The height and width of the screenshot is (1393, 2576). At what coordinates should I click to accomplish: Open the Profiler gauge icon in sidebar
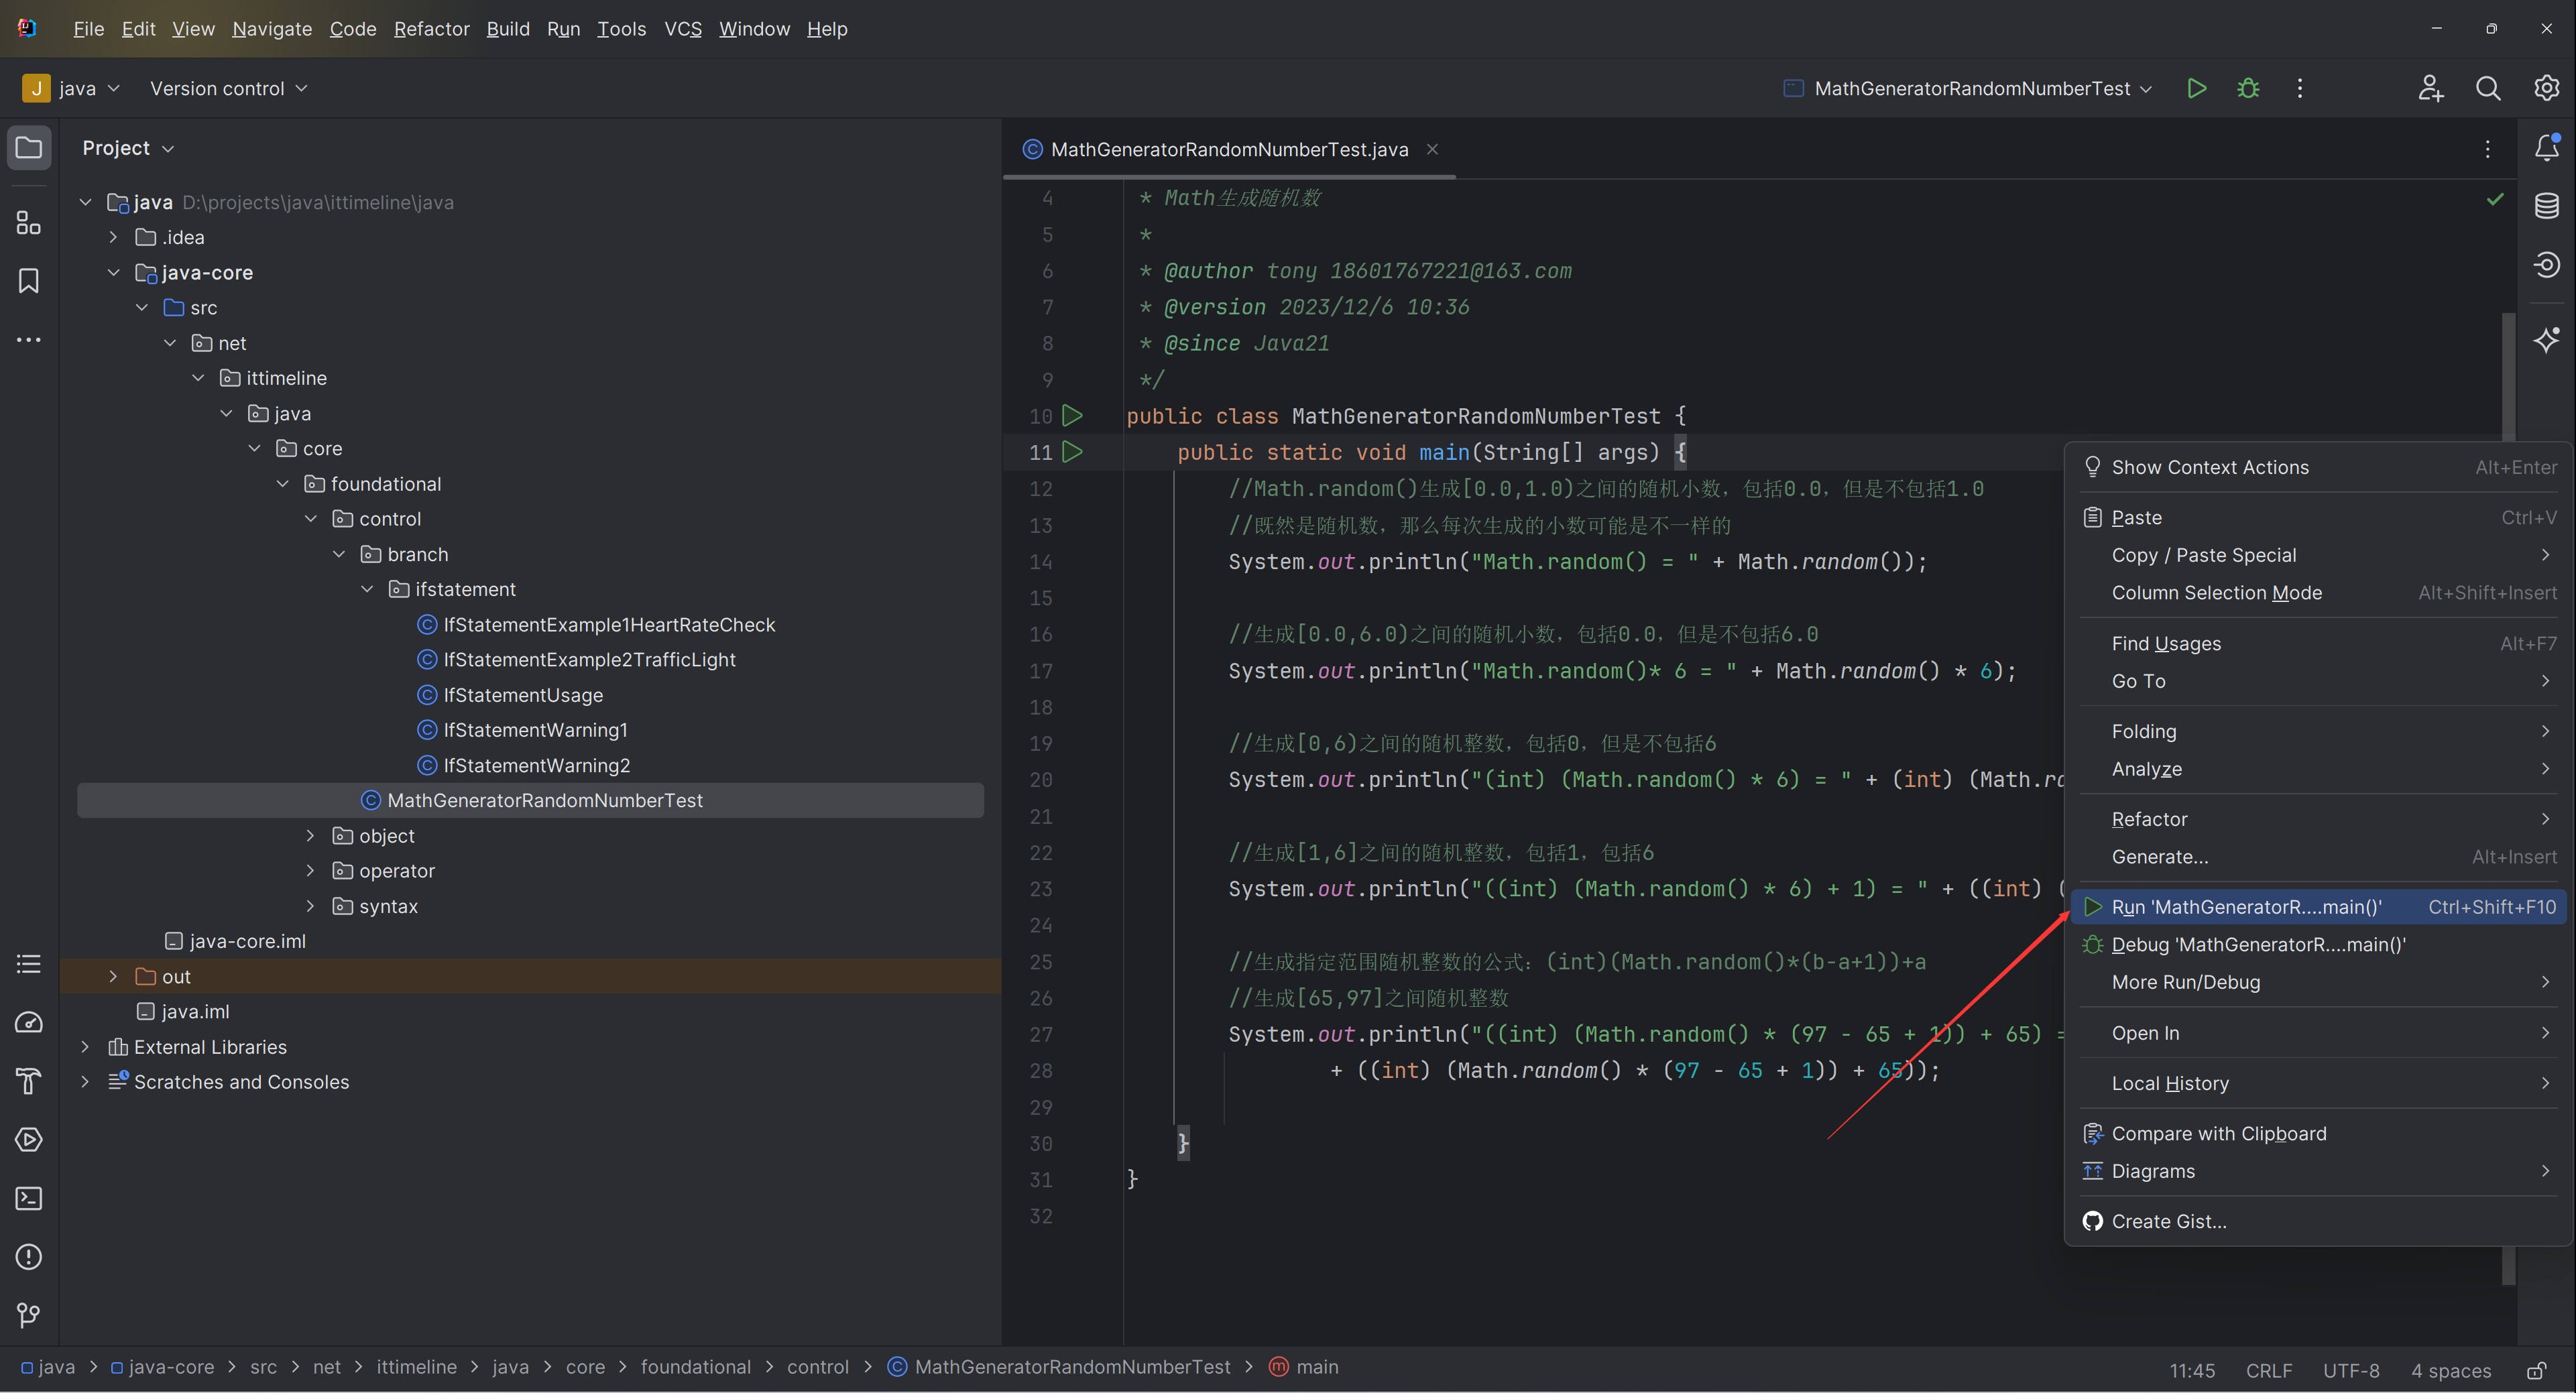(29, 1023)
